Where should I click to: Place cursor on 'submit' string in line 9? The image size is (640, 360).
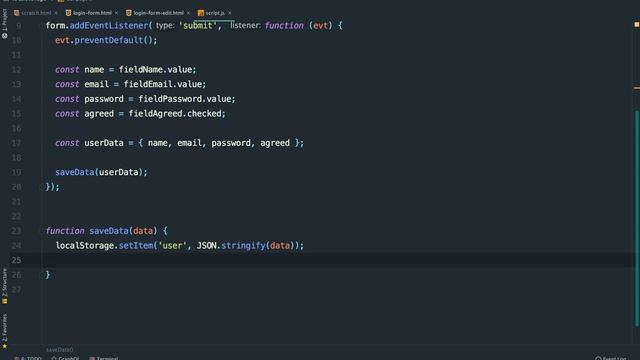[198, 26]
